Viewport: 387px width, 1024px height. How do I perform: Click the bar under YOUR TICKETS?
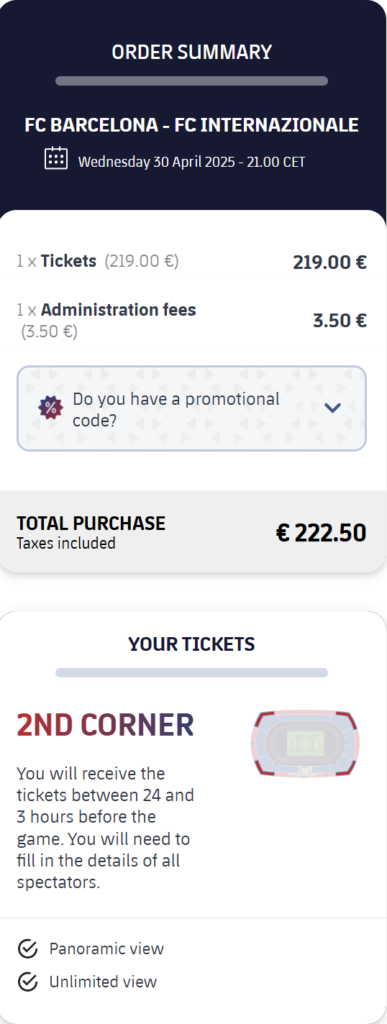(x=191, y=673)
